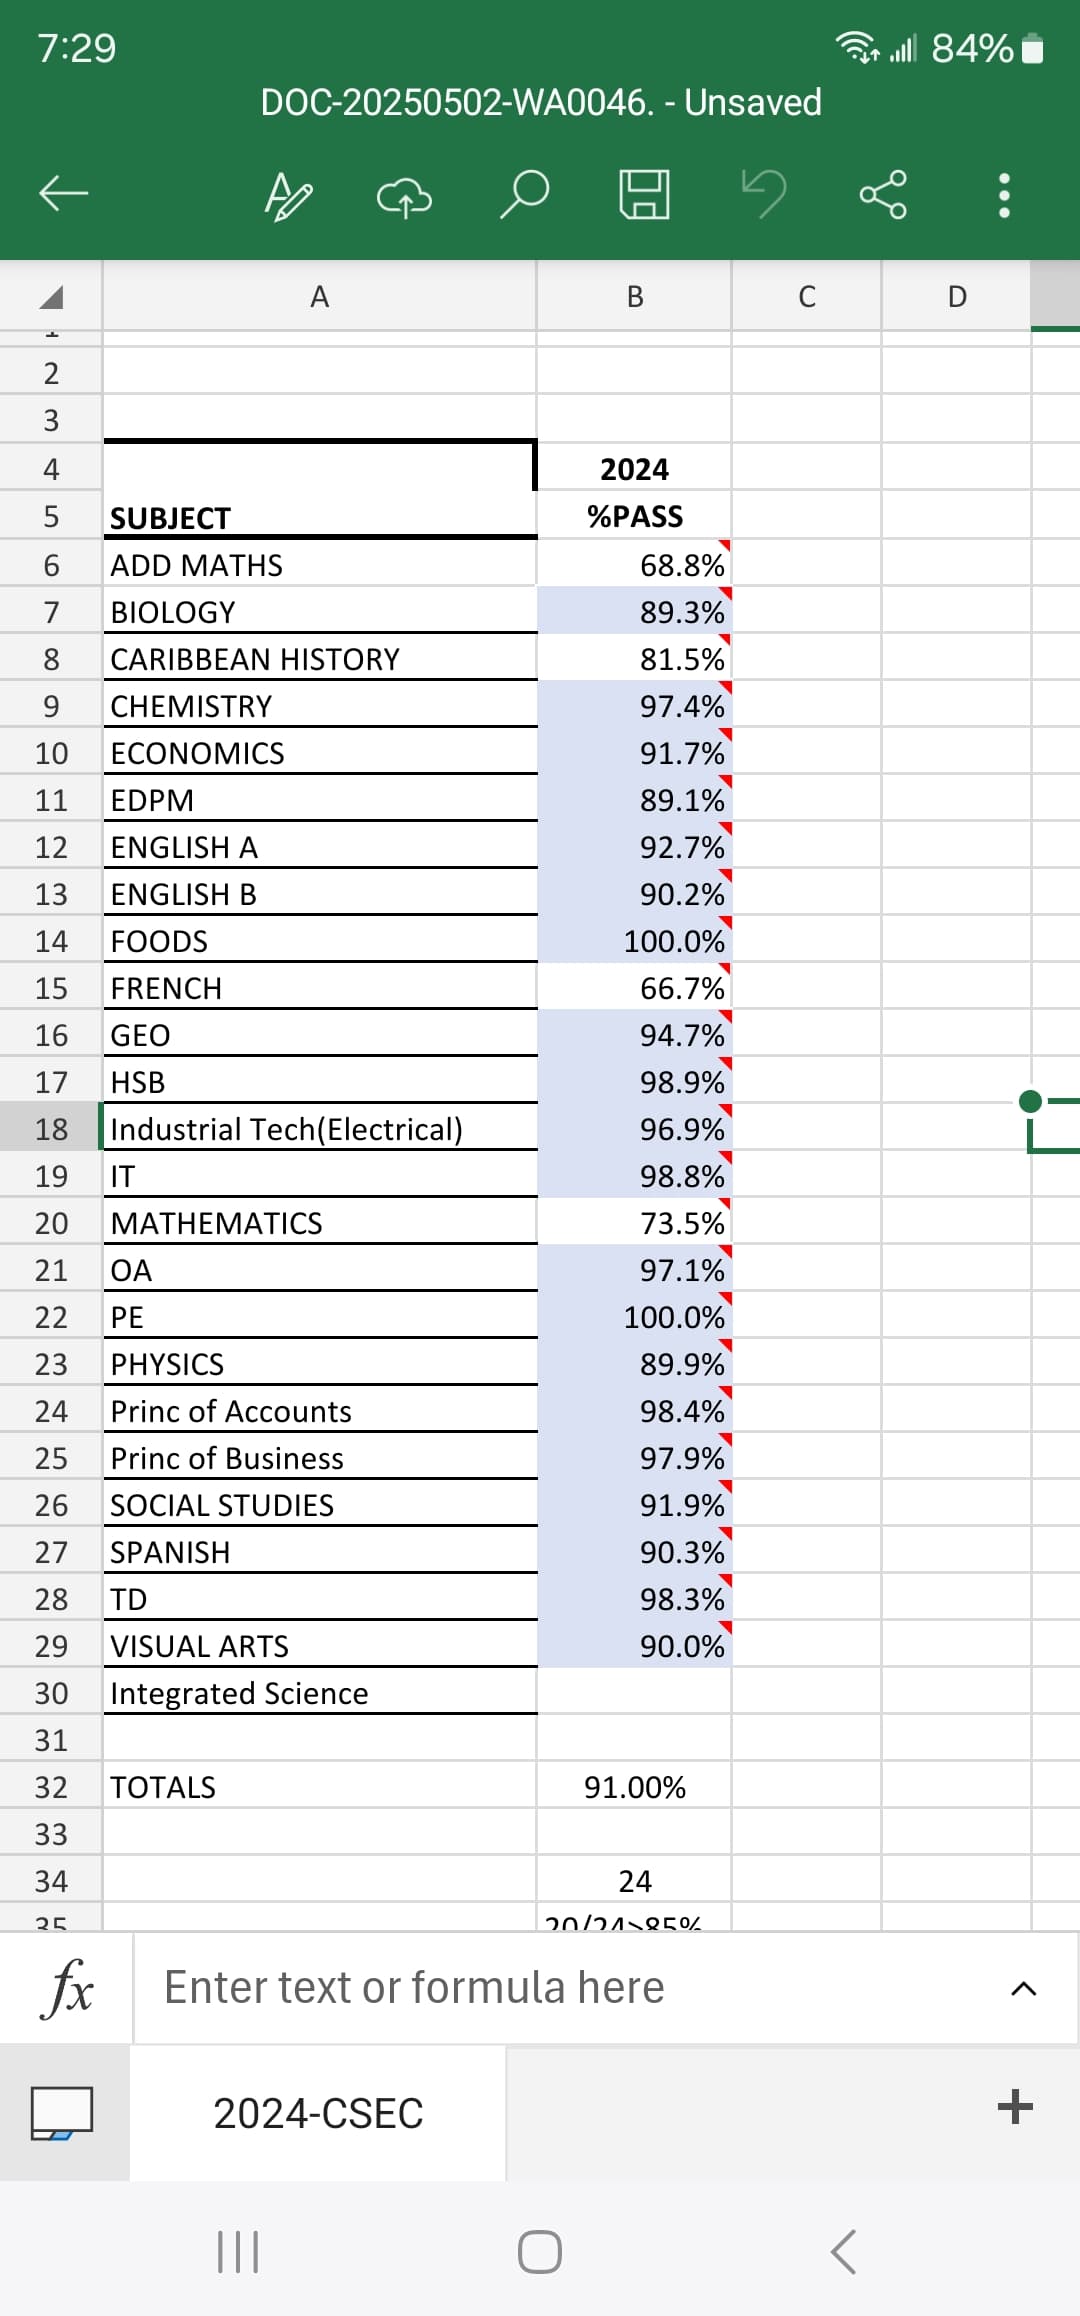This screenshot has width=1080, height=2316.
Task: Open the three-dot overflow menu
Action: click(1005, 195)
